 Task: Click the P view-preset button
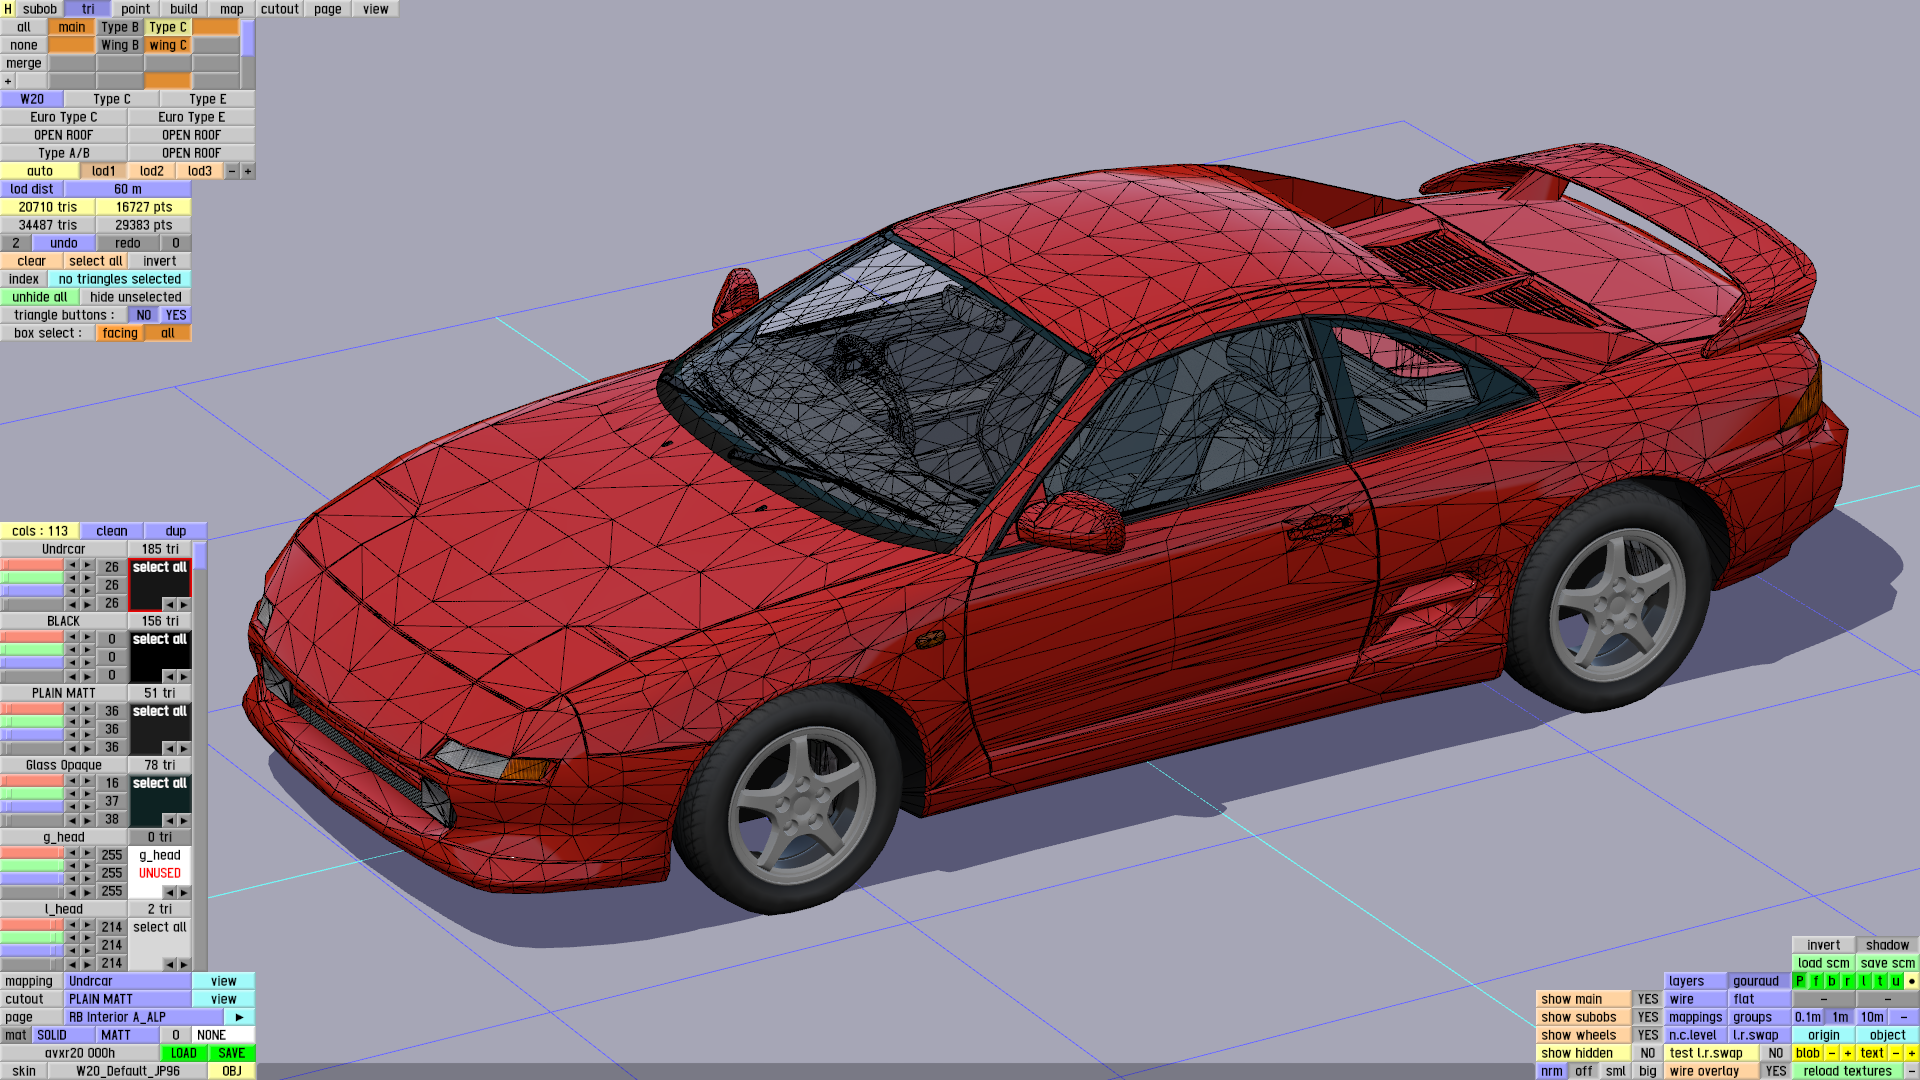click(1800, 981)
